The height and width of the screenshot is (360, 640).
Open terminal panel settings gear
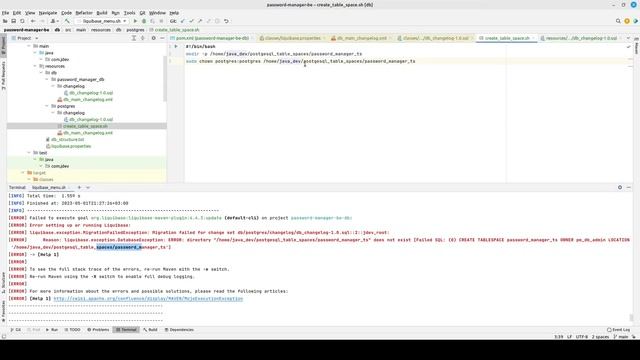click(x=620, y=187)
